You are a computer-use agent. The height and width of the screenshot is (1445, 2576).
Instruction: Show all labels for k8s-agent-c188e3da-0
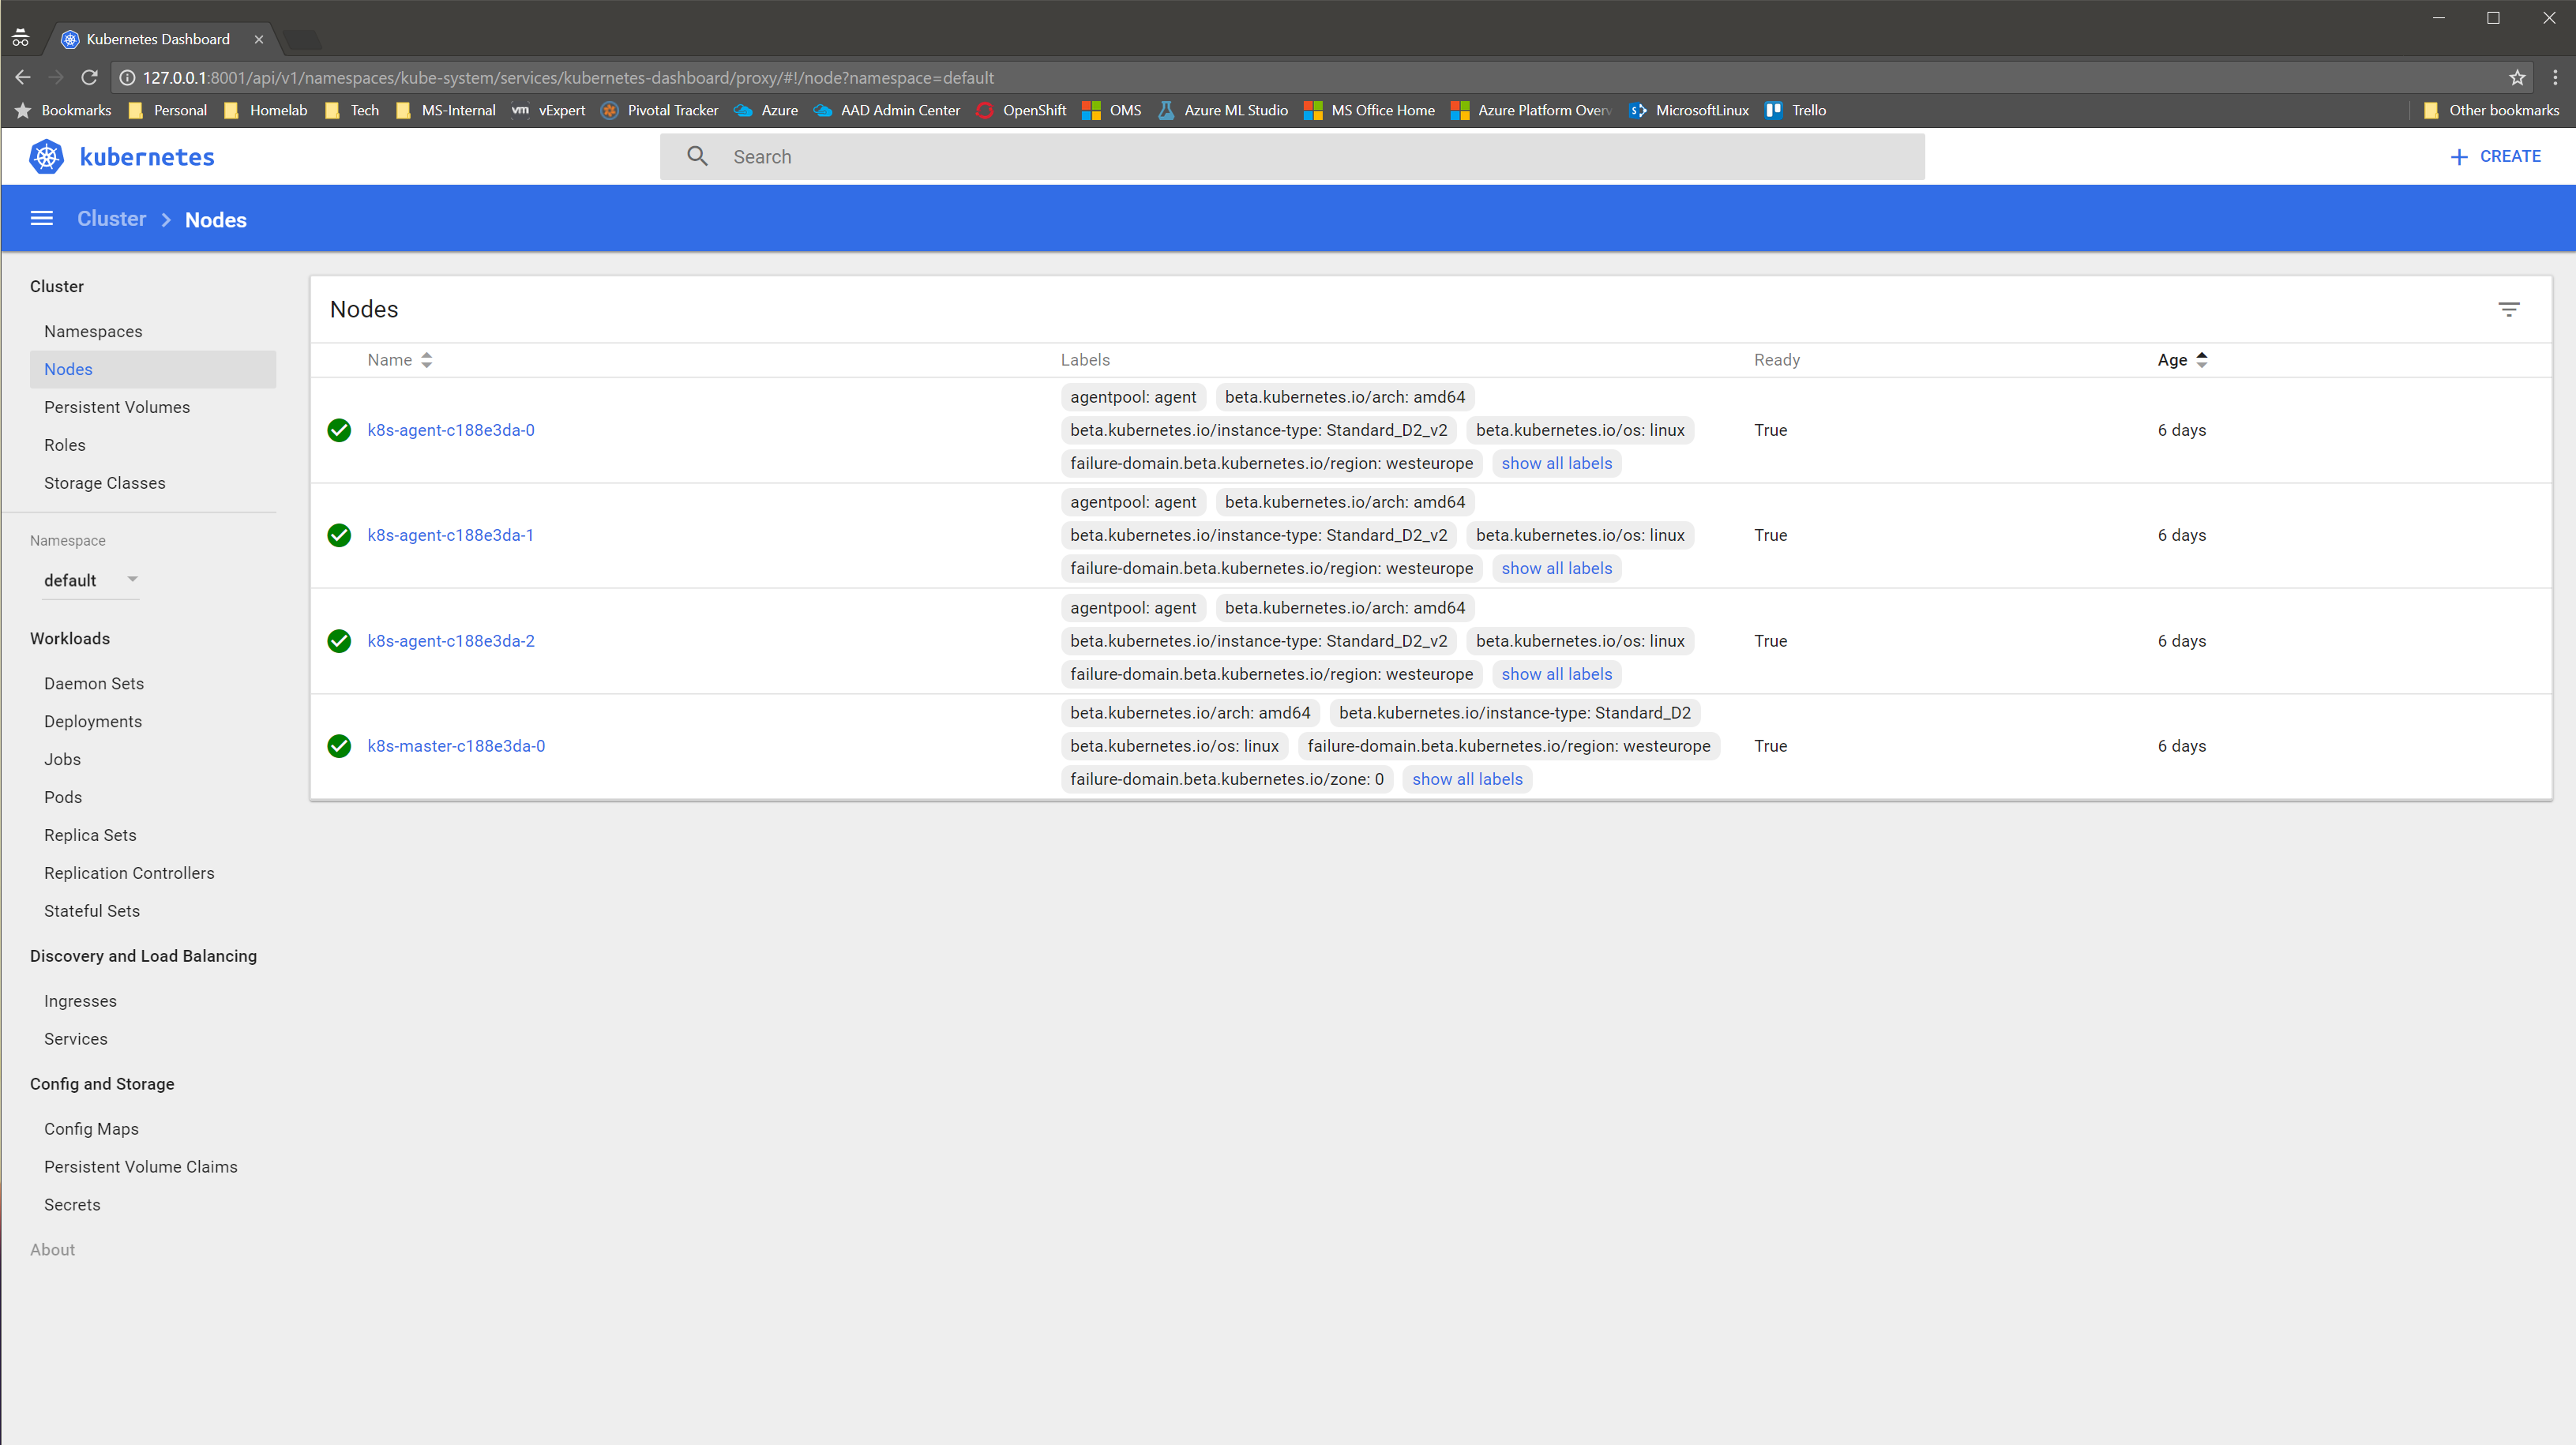click(x=1556, y=463)
